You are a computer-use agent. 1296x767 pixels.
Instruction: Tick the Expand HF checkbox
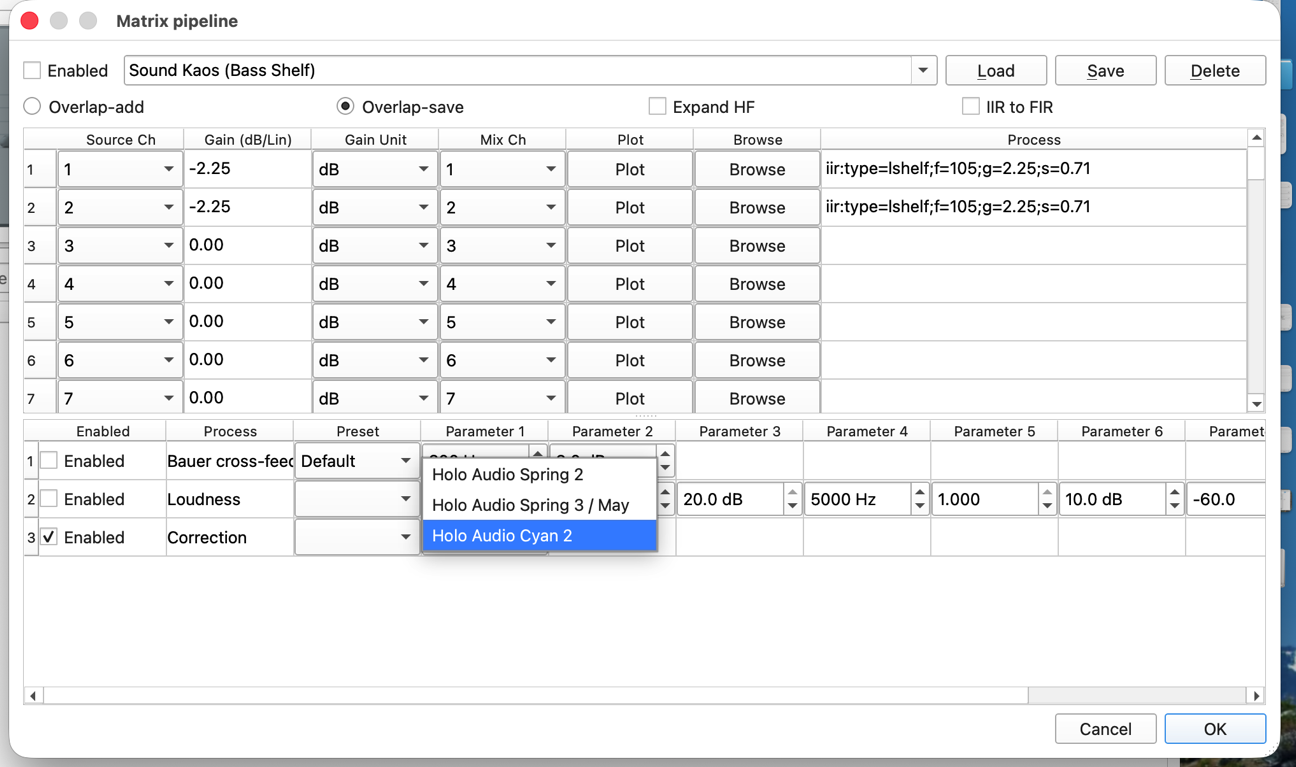point(657,107)
